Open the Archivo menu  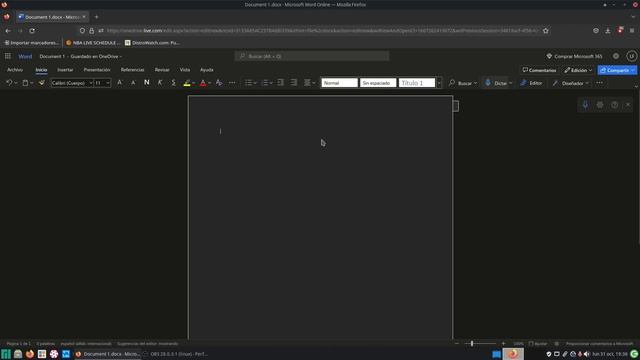tap(15, 70)
